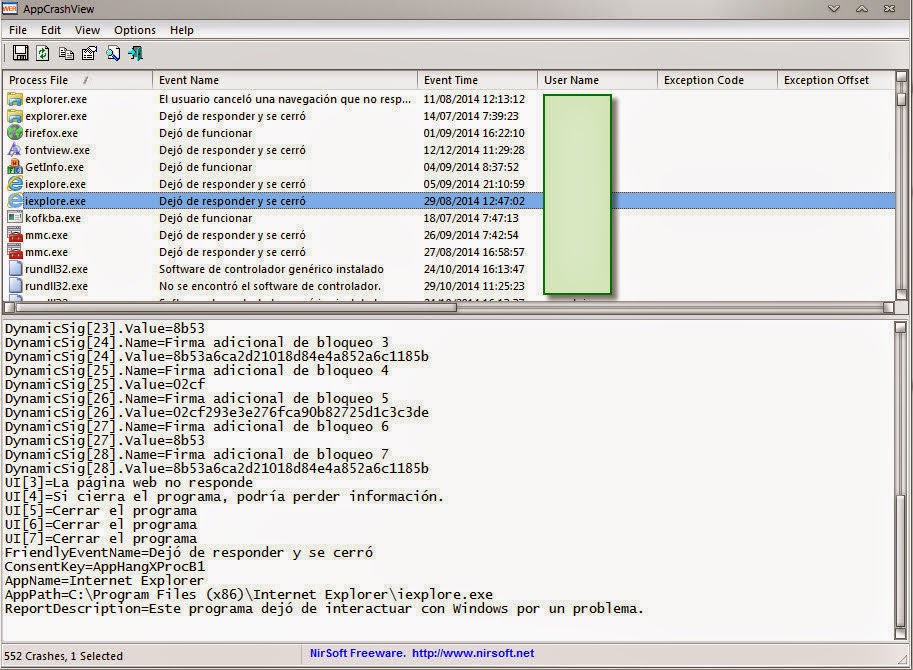Click 'No se encontró el software de controlador.' event
The width and height of the screenshot is (913, 670).
tap(270, 286)
